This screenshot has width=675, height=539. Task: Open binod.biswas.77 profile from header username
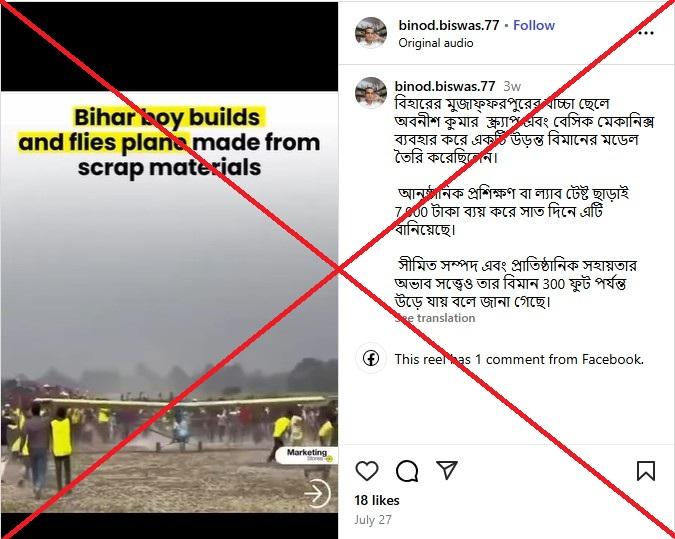coord(449,25)
